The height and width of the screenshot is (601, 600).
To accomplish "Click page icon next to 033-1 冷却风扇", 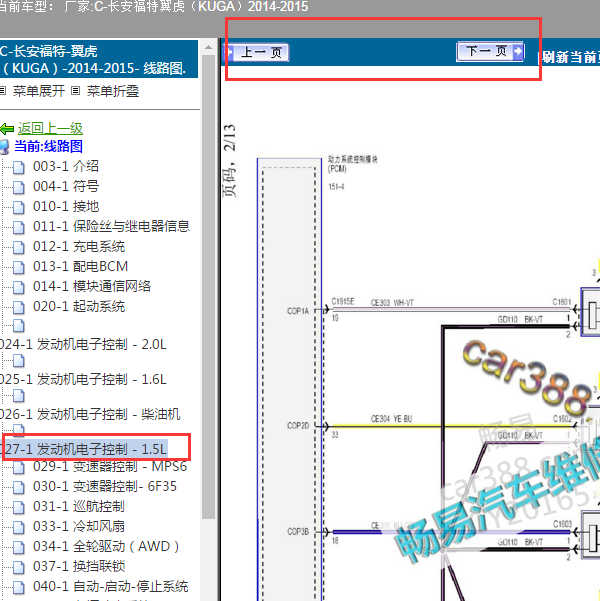I will click(18, 527).
